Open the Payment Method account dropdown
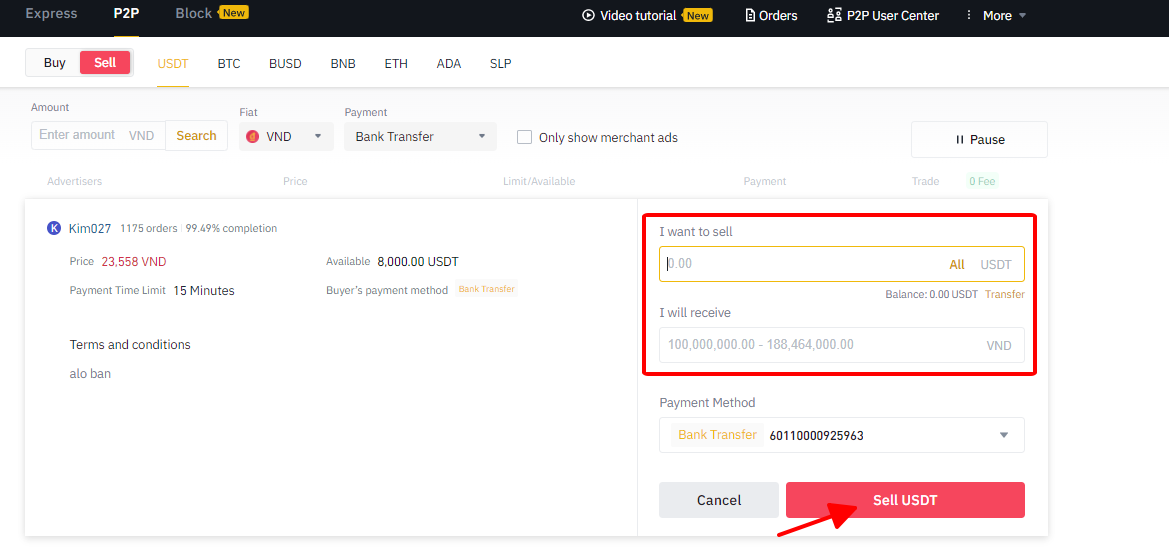 click(842, 434)
